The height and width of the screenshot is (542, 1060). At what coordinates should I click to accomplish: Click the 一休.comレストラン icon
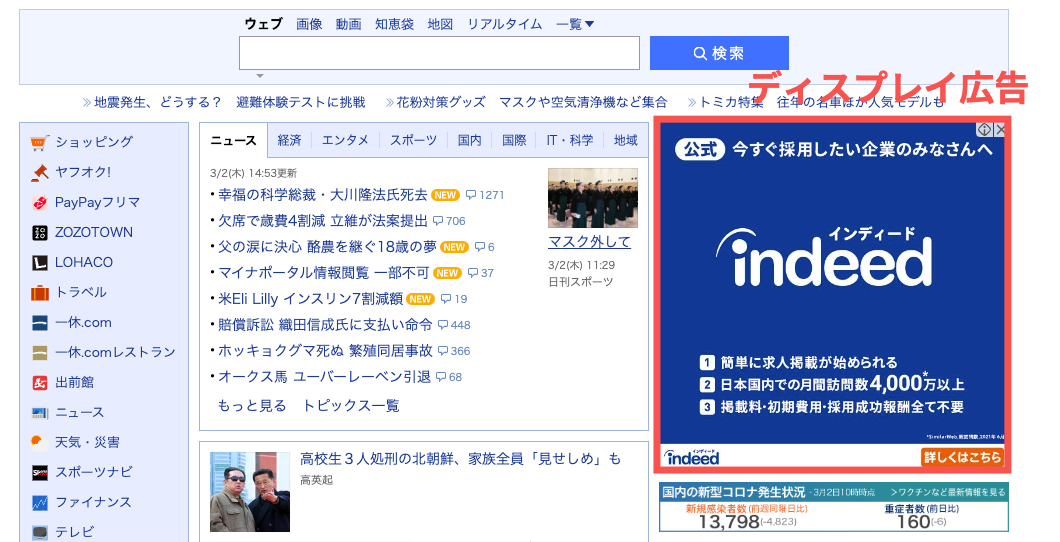[40, 352]
